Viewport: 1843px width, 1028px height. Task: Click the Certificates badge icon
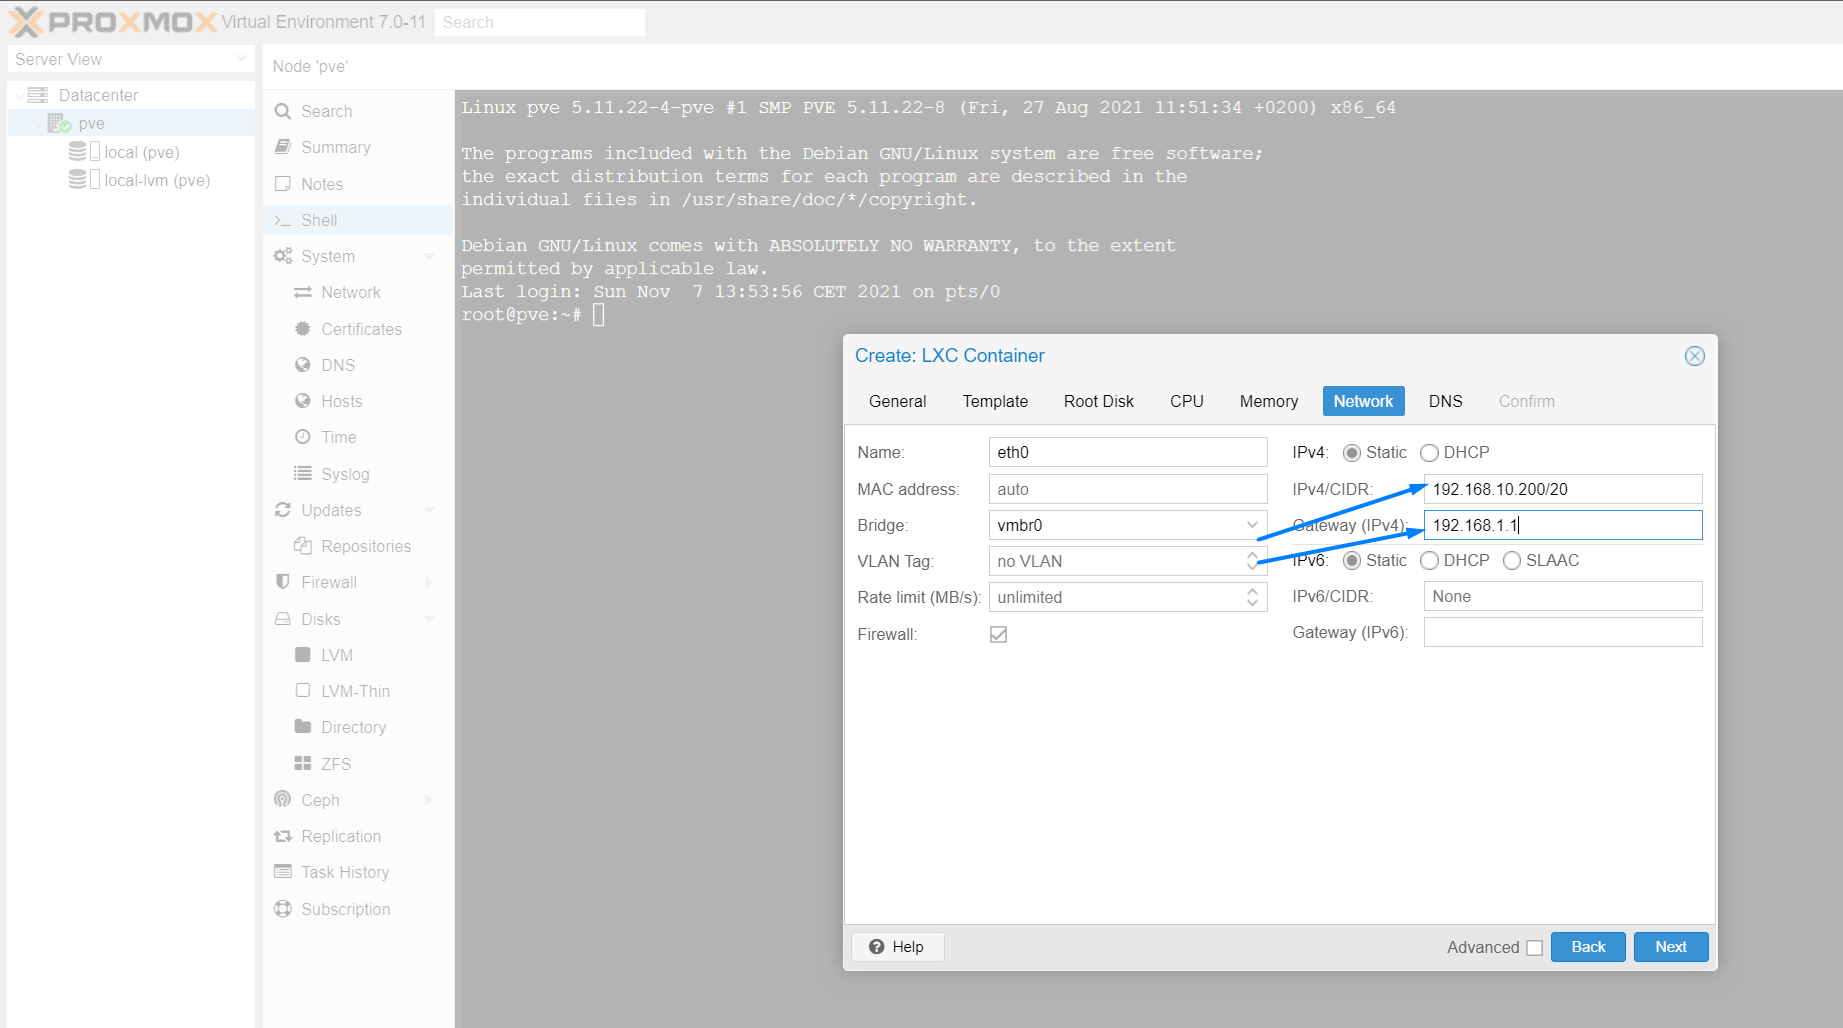(x=303, y=328)
